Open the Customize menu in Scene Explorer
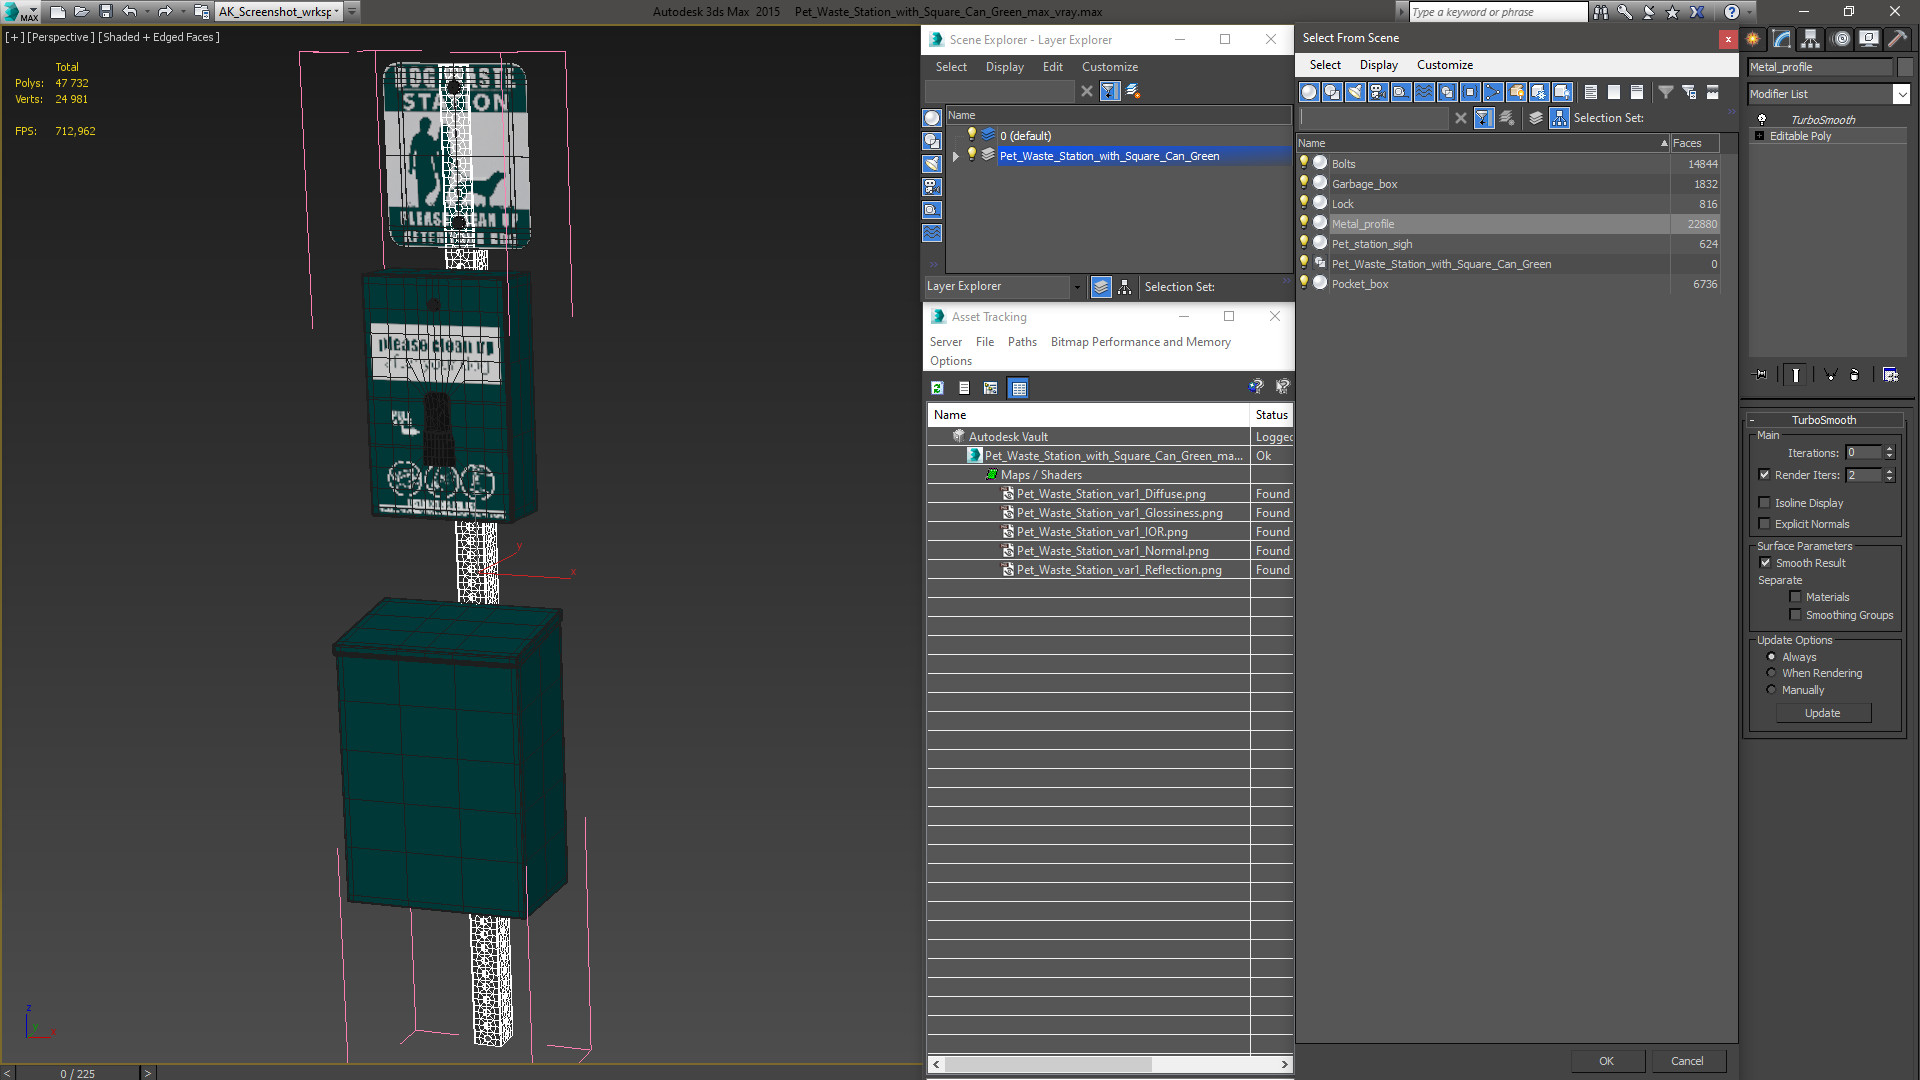 1109,67
